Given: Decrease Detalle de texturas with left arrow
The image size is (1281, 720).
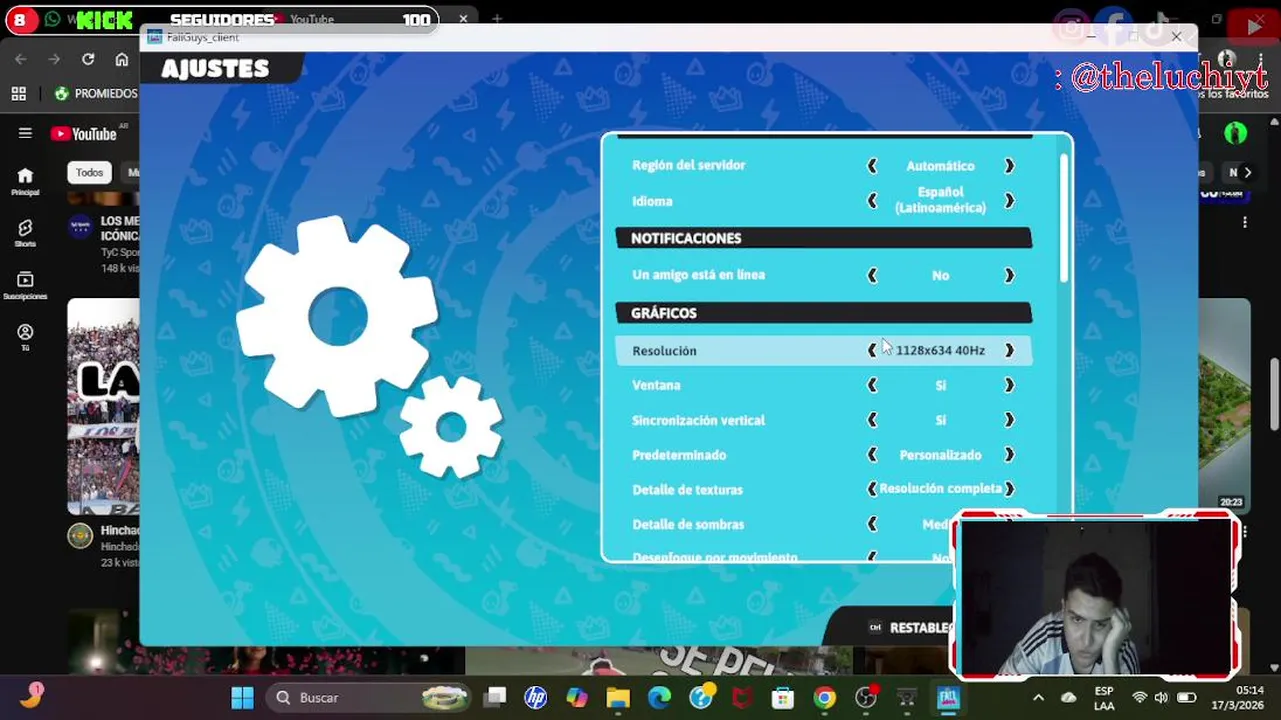Looking at the screenshot, I should click(872, 489).
